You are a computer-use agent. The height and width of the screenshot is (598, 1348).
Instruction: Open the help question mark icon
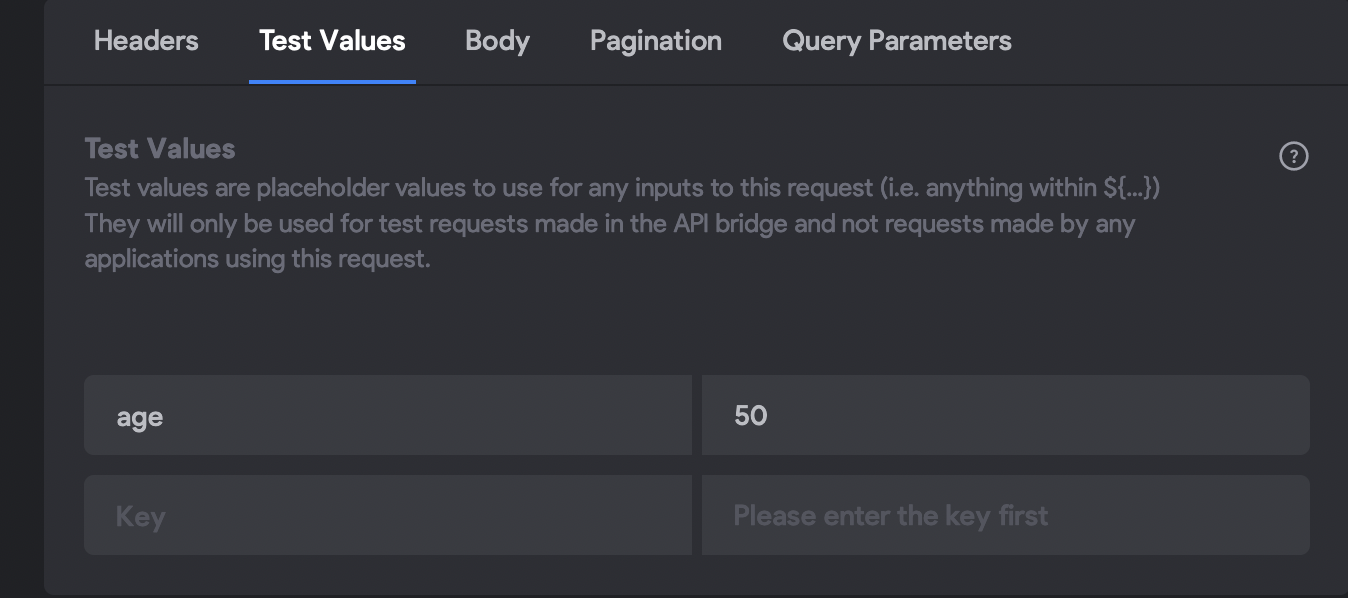[x=1293, y=156]
